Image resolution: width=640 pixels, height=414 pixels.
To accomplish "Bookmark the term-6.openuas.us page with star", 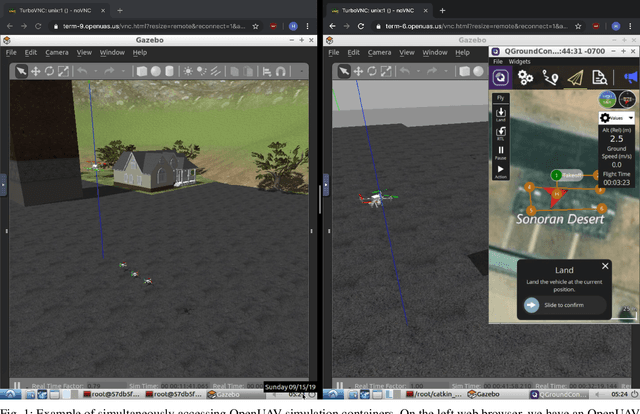I will pos(578,26).
